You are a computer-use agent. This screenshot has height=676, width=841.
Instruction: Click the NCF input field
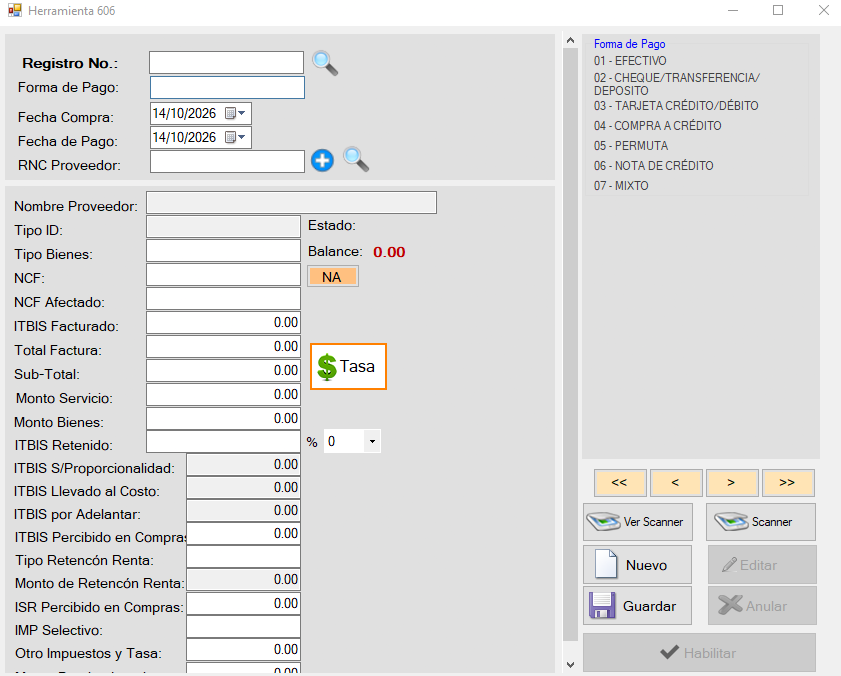pyautogui.click(x=223, y=275)
